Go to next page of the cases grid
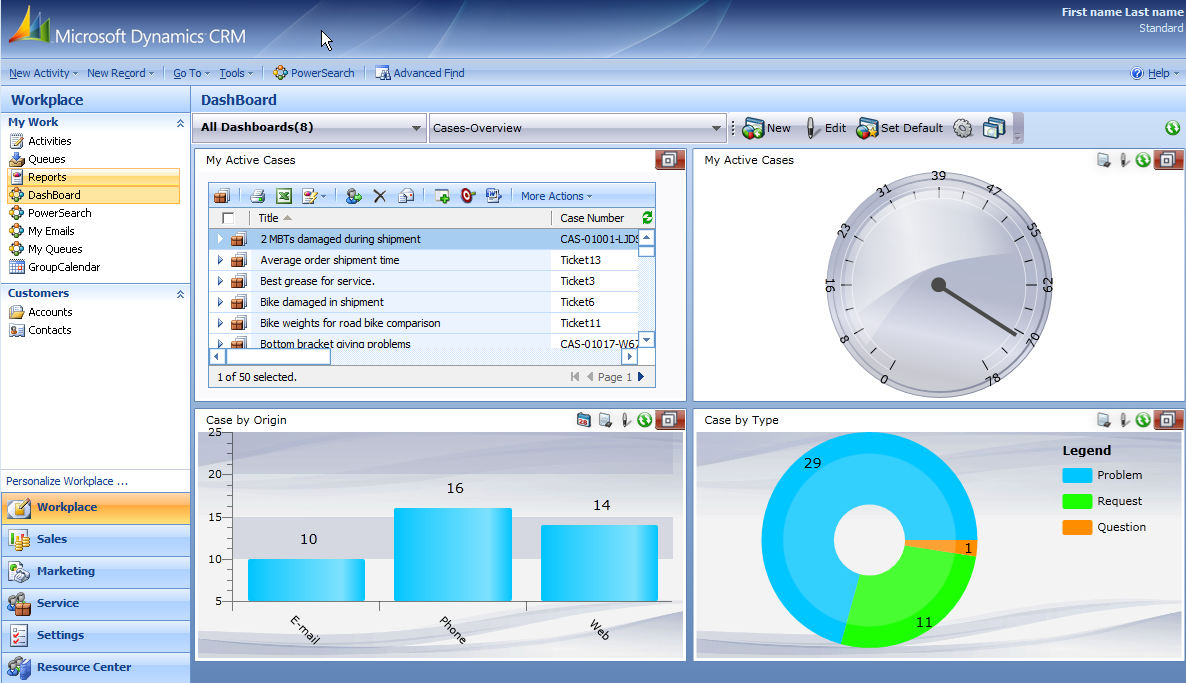1186x683 pixels. (x=641, y=377)
